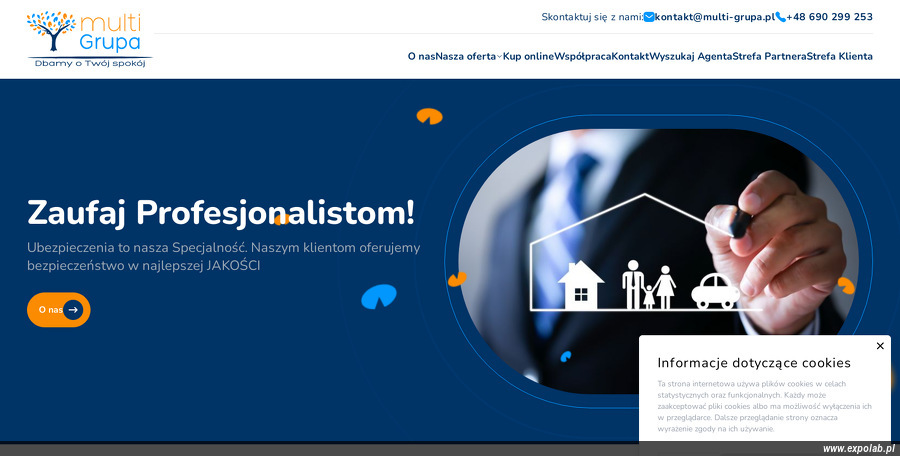The image size is (900, 456).
Task: Open the O nas menu item
Action: pyautogui.click(x=421, y=56)
